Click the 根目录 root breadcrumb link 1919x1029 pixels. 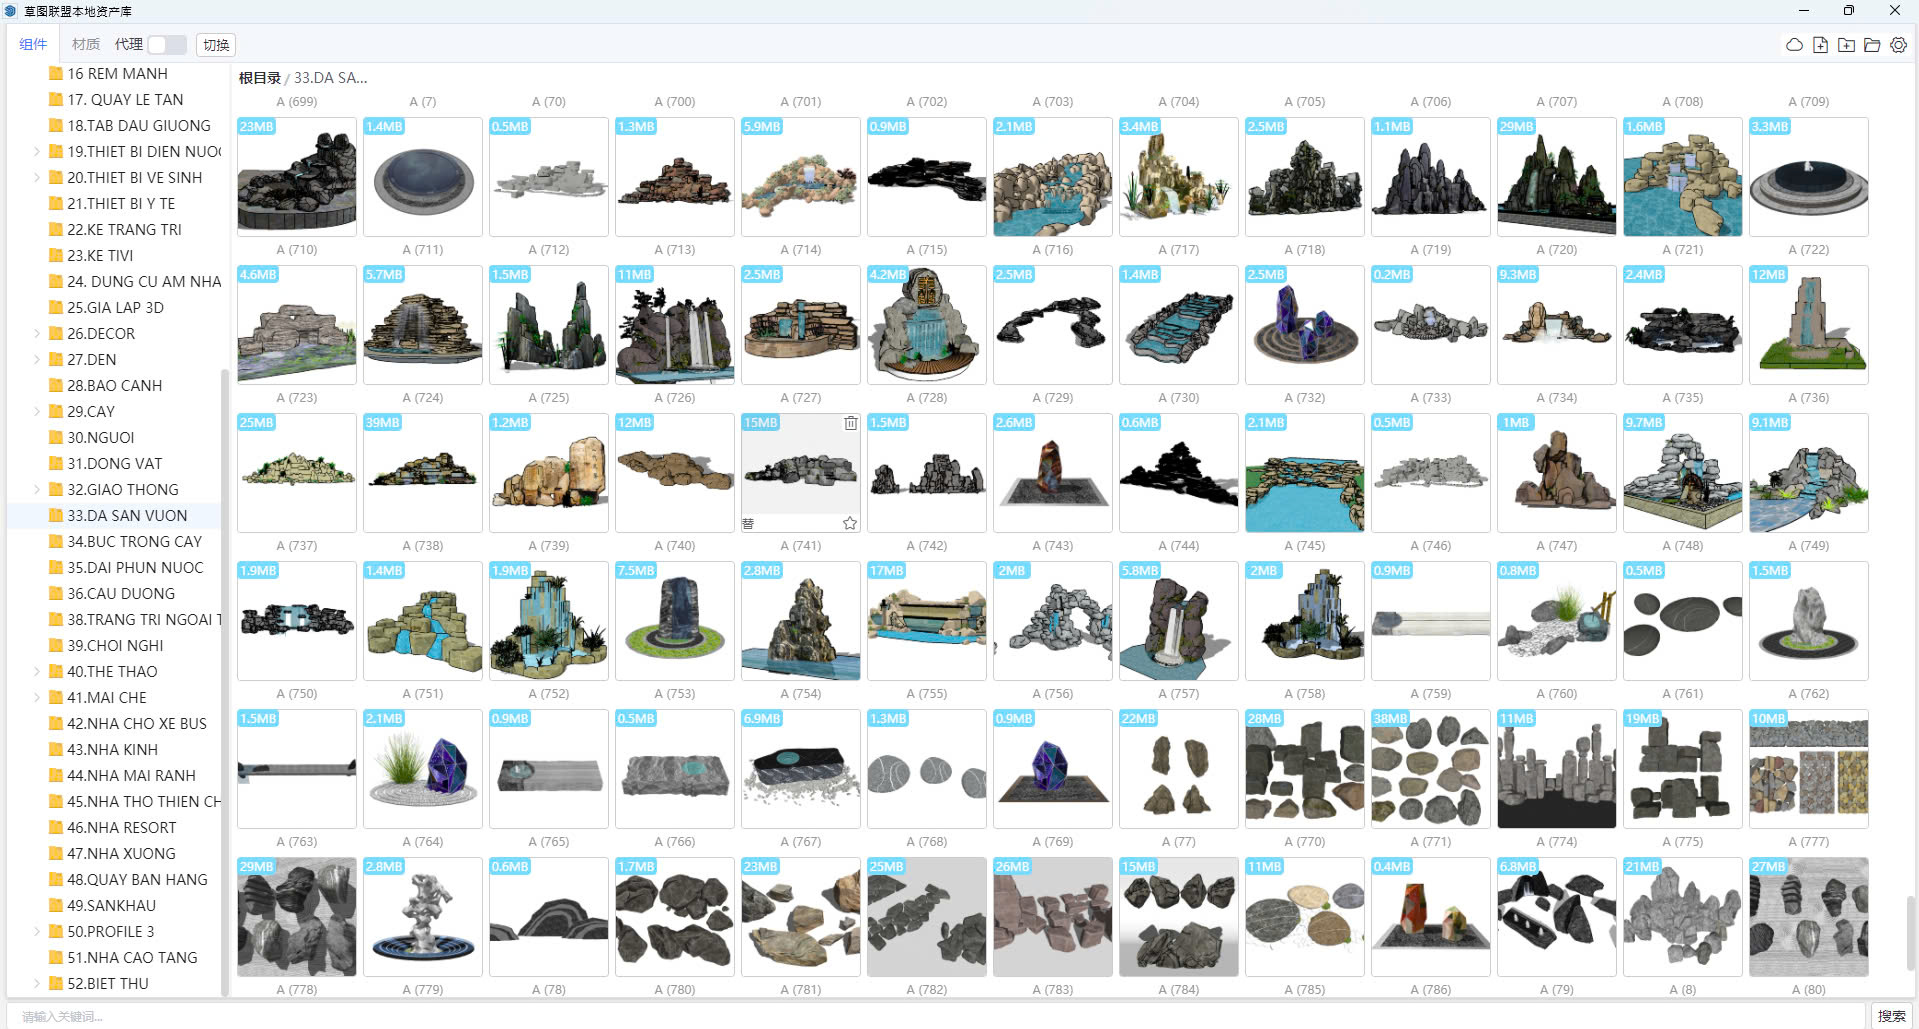259,78
